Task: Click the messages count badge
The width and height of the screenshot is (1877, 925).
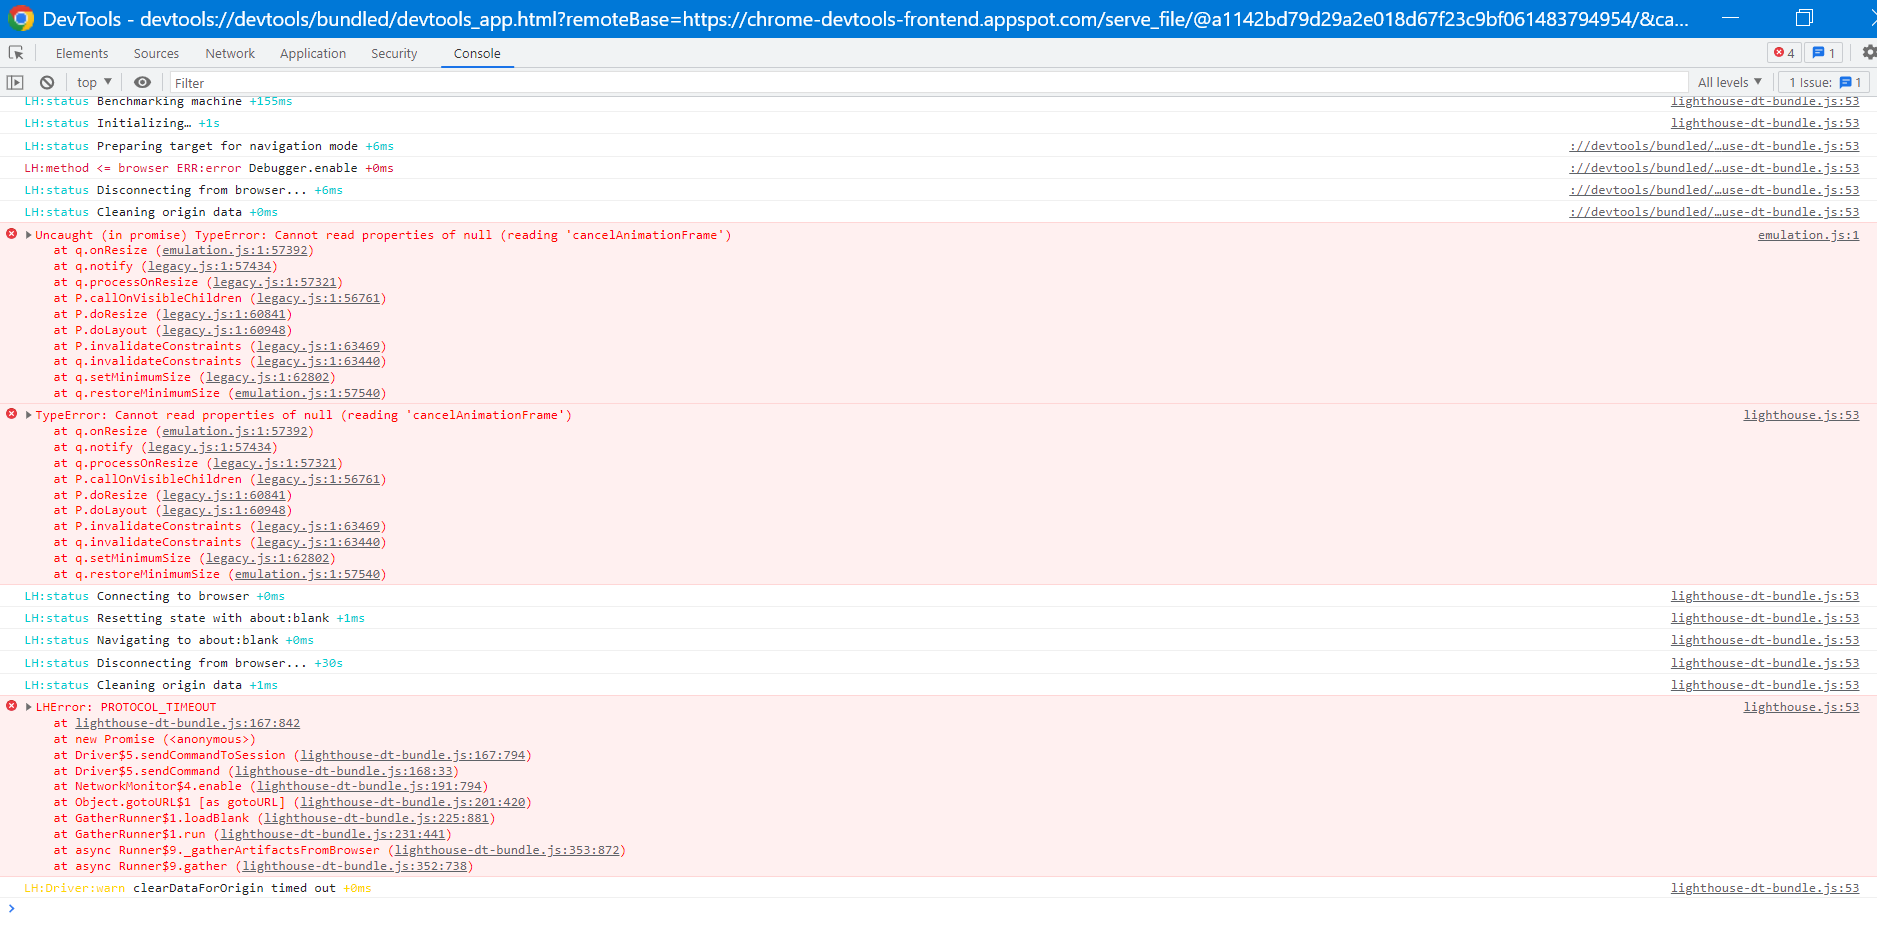Action: pyautogui.click(x=1824, y=52)
